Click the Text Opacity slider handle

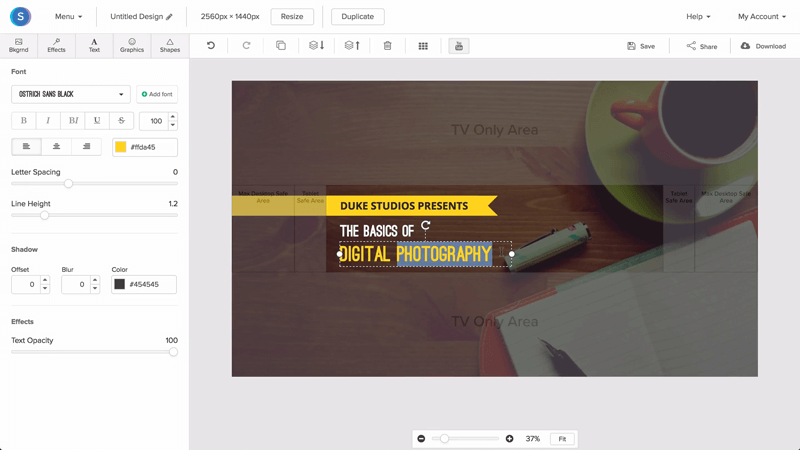coord(173,352)
